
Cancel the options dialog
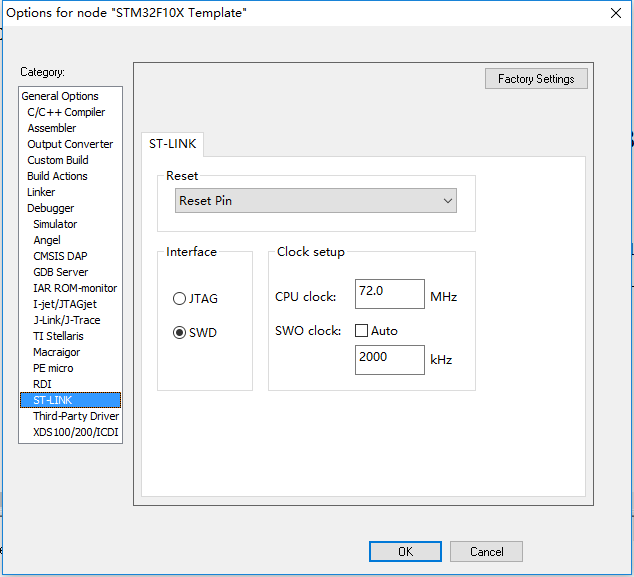(x=486, y=551)
